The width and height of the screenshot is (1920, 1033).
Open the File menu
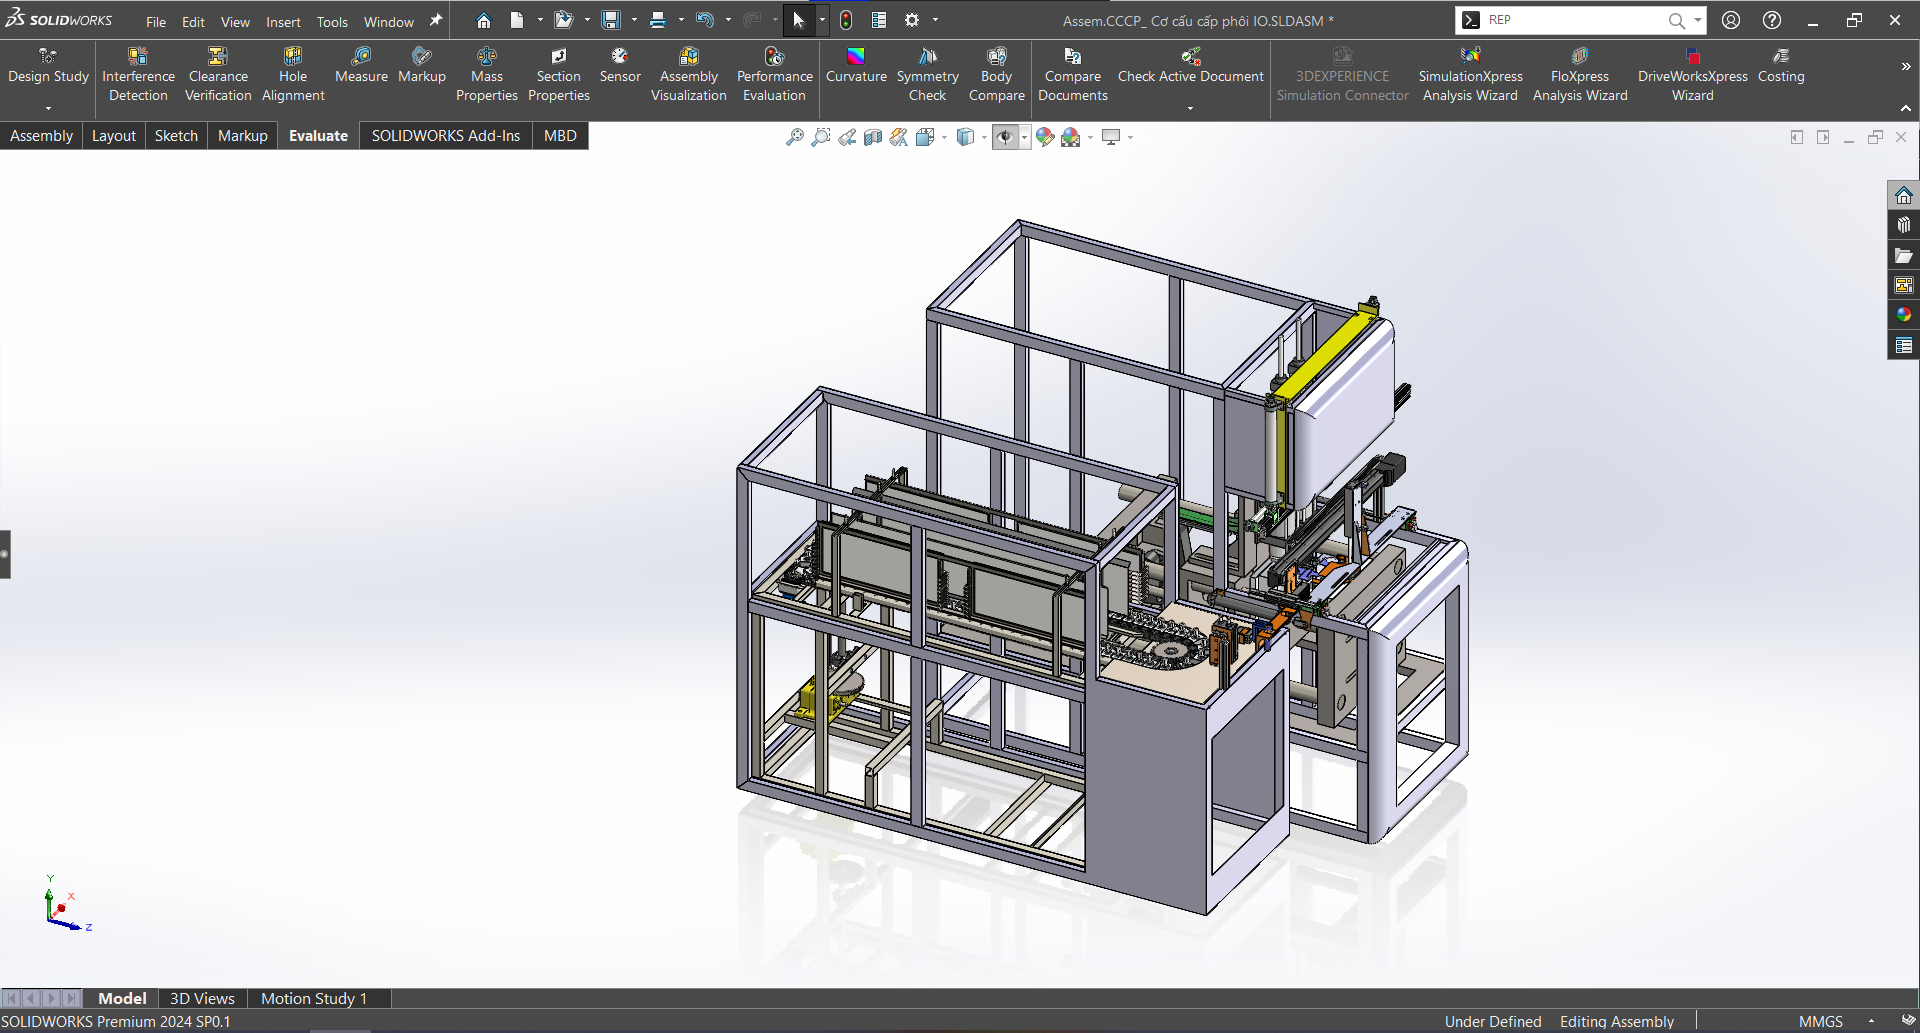[156, 21]
